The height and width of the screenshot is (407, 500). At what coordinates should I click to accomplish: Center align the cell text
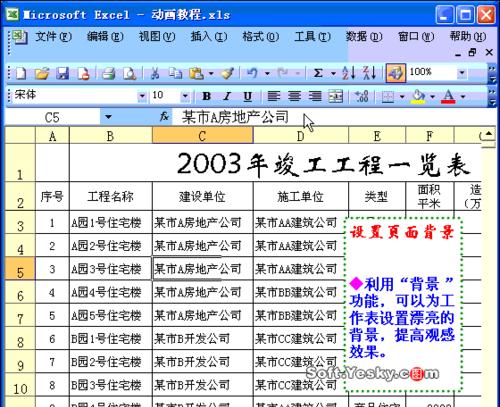point(294,96)
